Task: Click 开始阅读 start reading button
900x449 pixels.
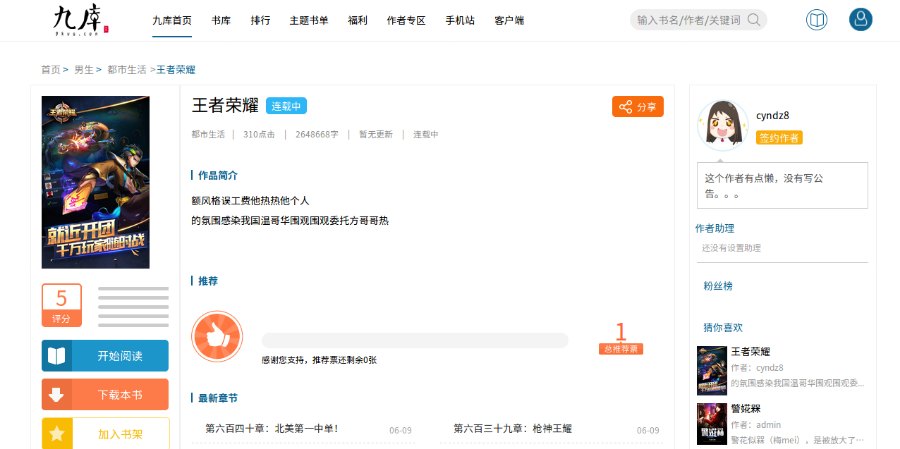Action: pos(105,356)
